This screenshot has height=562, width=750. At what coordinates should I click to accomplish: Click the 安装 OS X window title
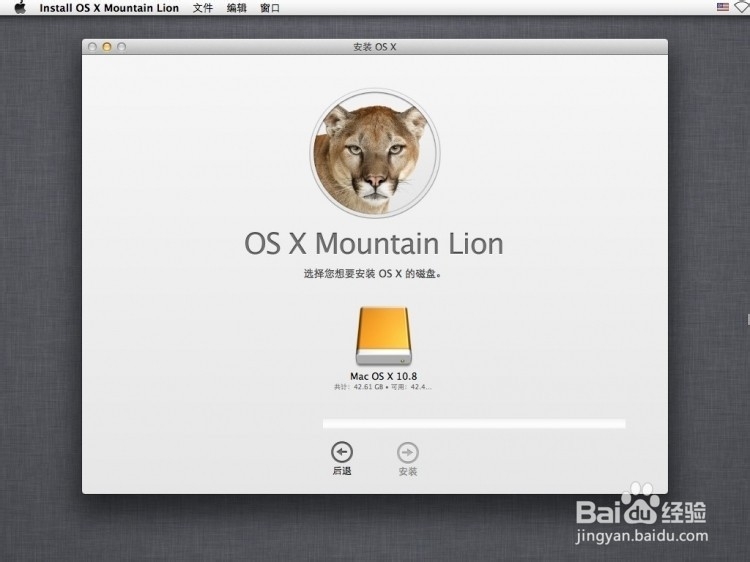click(375, 47)
